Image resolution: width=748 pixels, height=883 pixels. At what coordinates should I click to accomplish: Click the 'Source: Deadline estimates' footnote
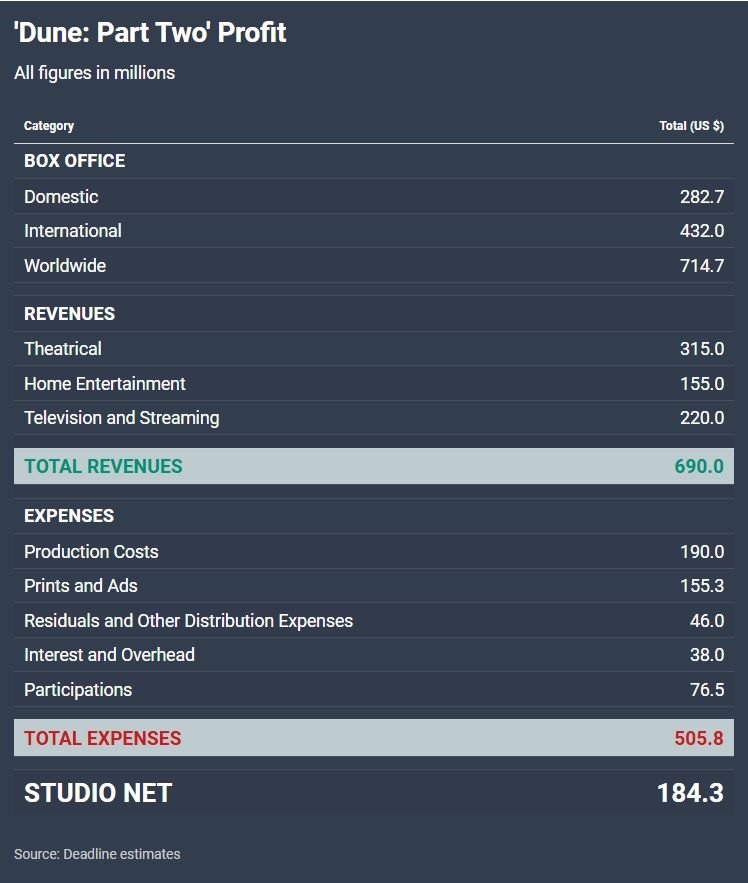click(x=97, y=854)
